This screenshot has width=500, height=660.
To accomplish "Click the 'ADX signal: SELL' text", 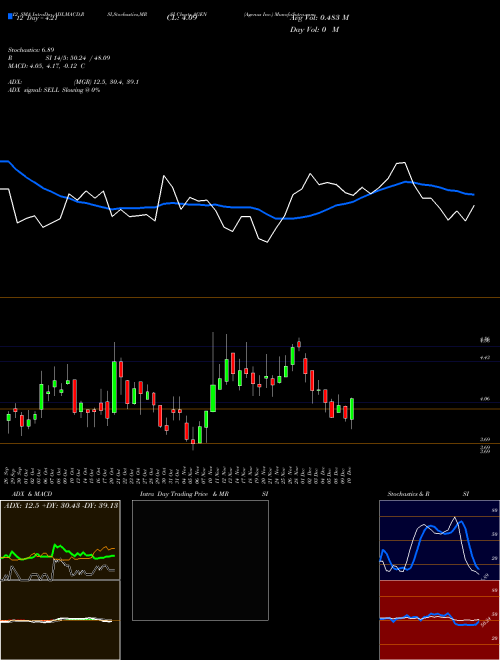I will [34, 90].
